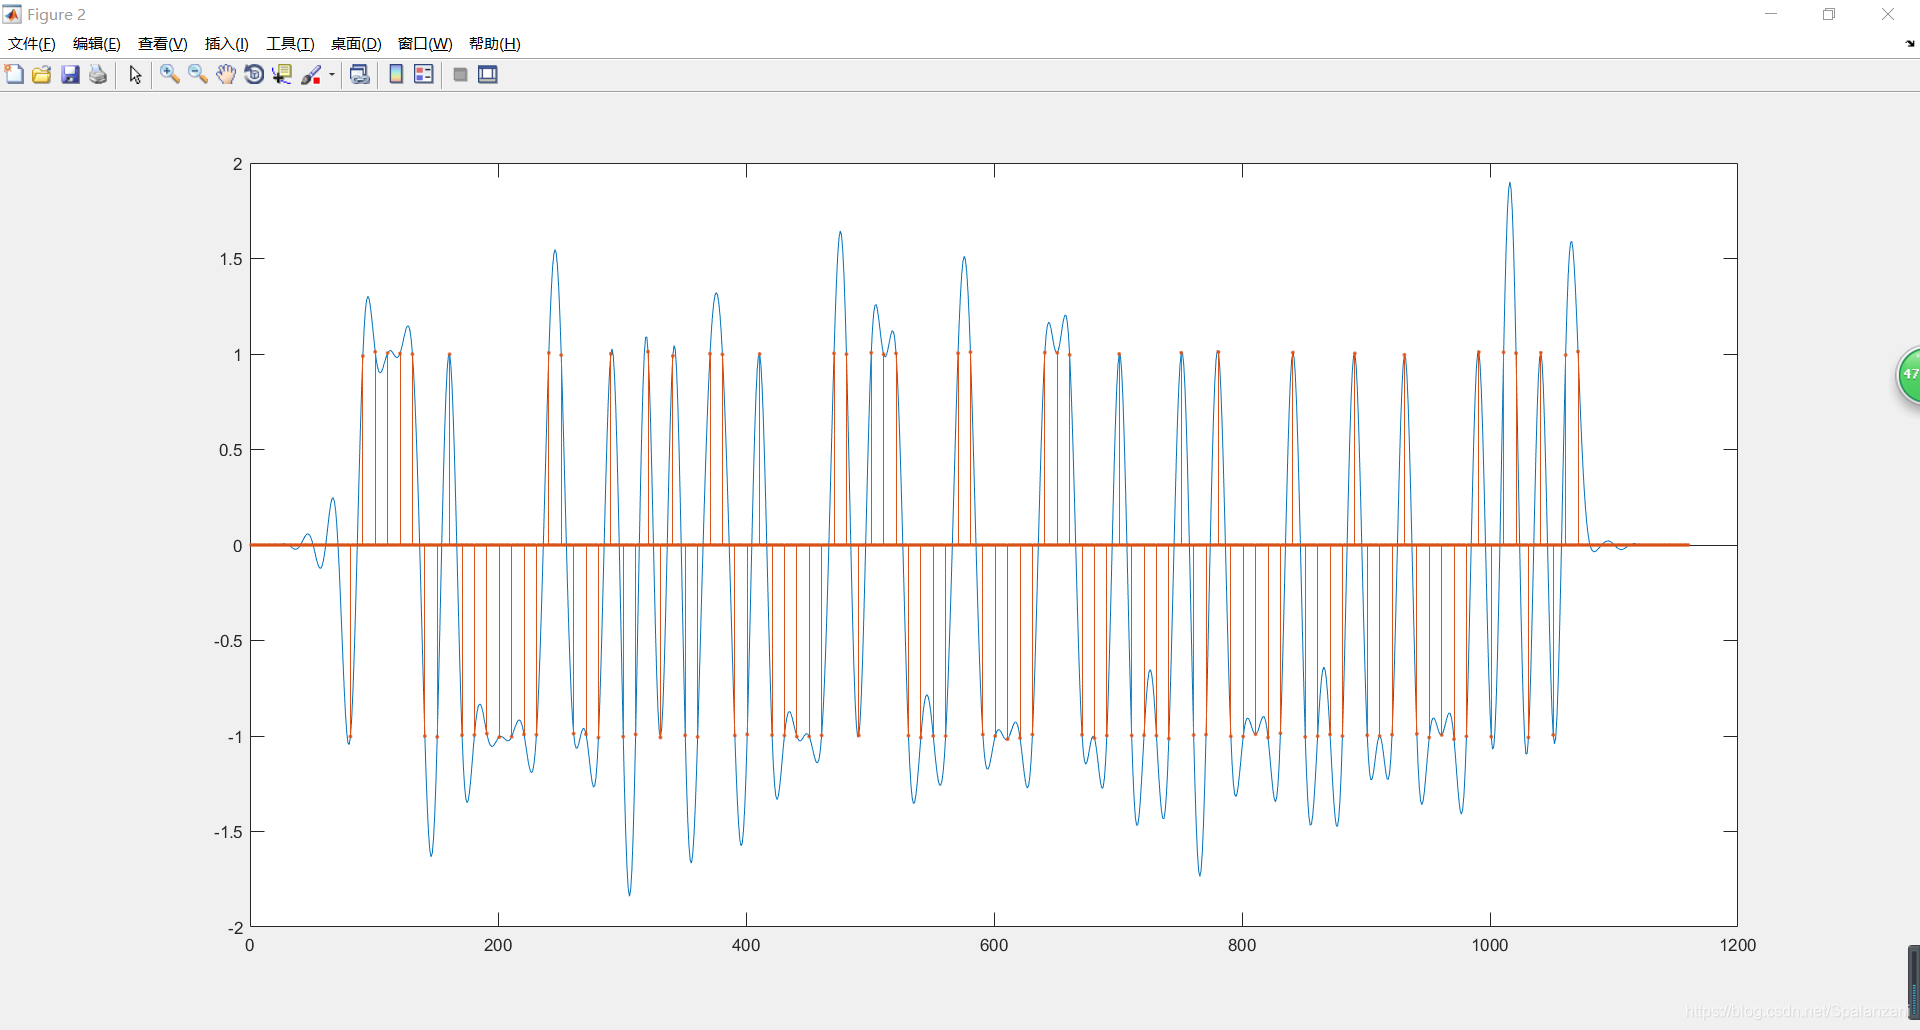Restore down the Figure 2 window
This screenshot has height=1030, width=1920.
[1829, 14]
